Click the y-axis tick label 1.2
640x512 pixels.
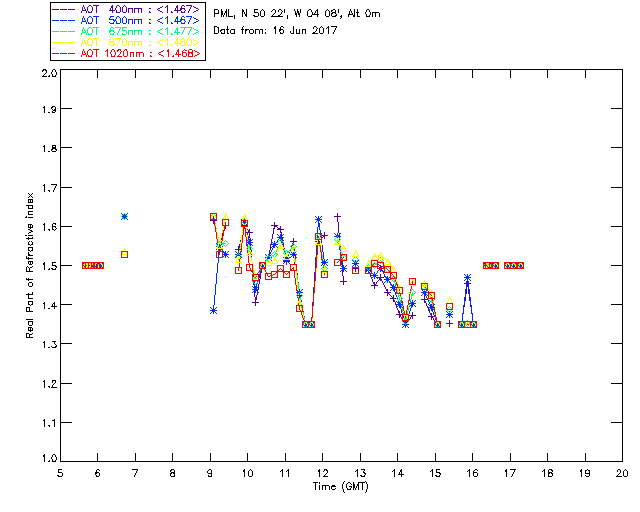point(49,384)
